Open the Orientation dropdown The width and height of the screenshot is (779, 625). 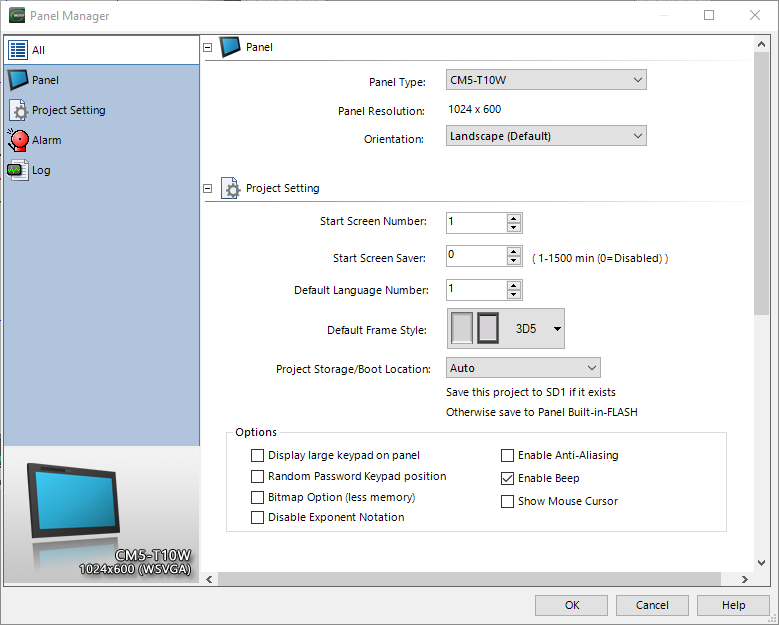coord(546,136)
